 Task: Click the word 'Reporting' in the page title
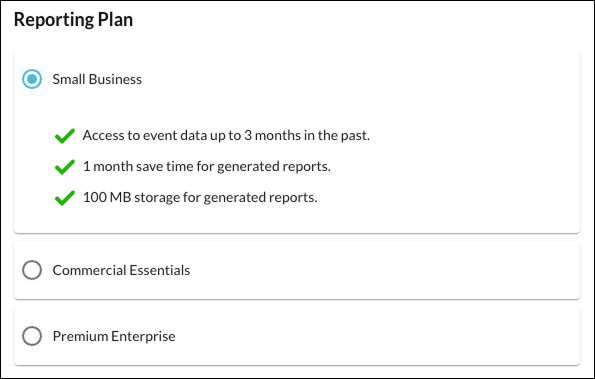(x=54, y=20)
